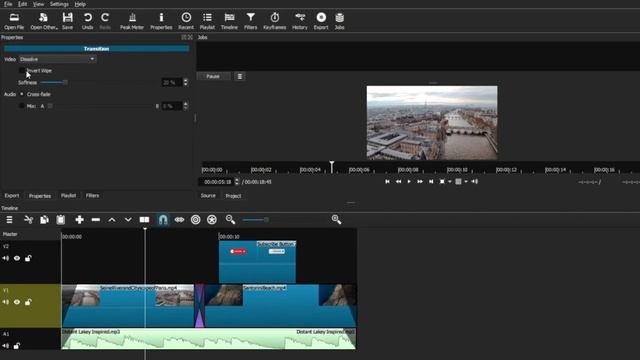Ripple delete with the minus icon
Image resolution: width=640 pixels, height=360 pixels.
(x=96, y=220)
